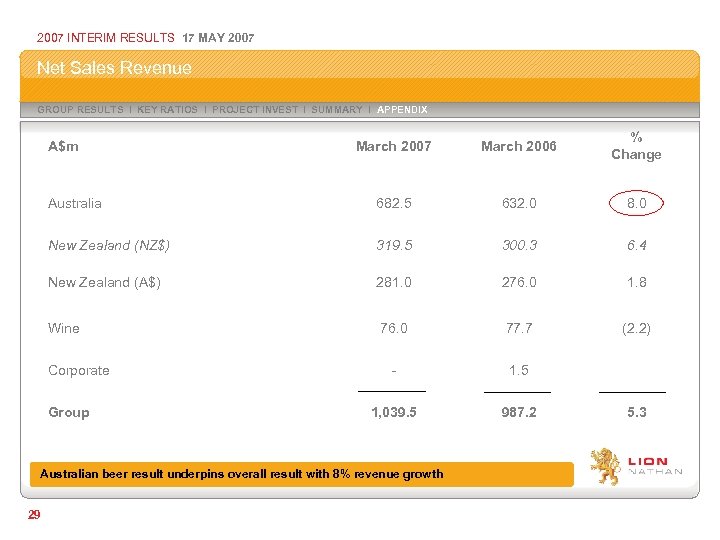Select the % Change column header
Screen dimensions: 720x540
(636, 146)
